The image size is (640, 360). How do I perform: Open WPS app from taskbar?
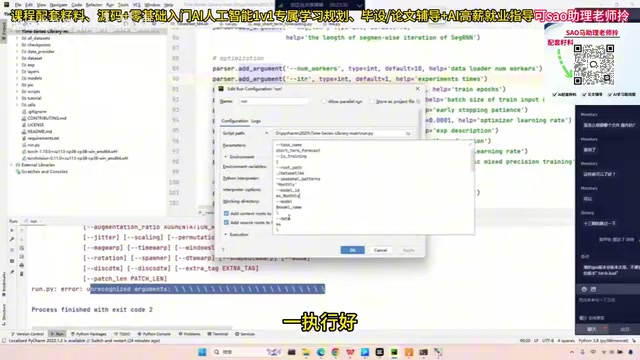350,352
